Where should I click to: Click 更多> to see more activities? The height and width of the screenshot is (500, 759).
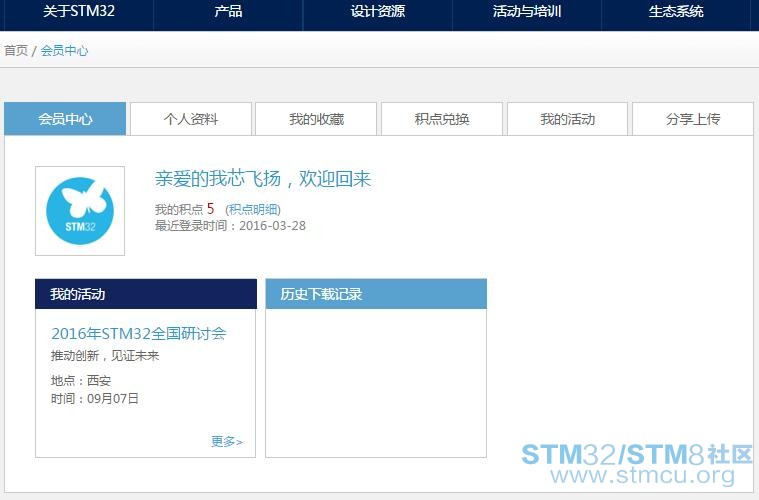pyautogui.click(x=227, y=441)
